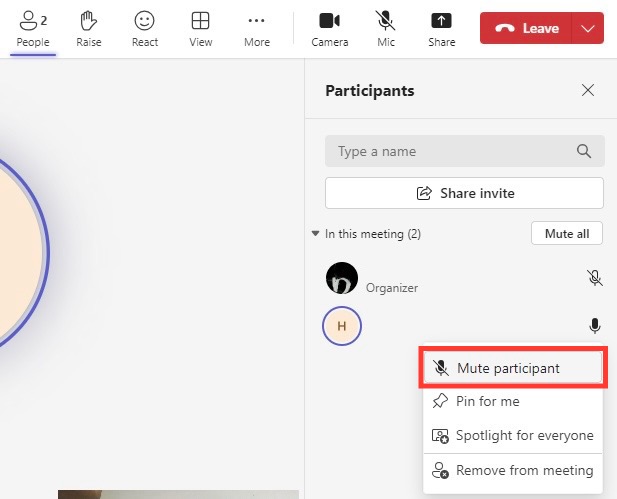Click participant H's microphone icon
This screenshot has width=617, height=499.
pyautogui.click(x=595, y=326)
